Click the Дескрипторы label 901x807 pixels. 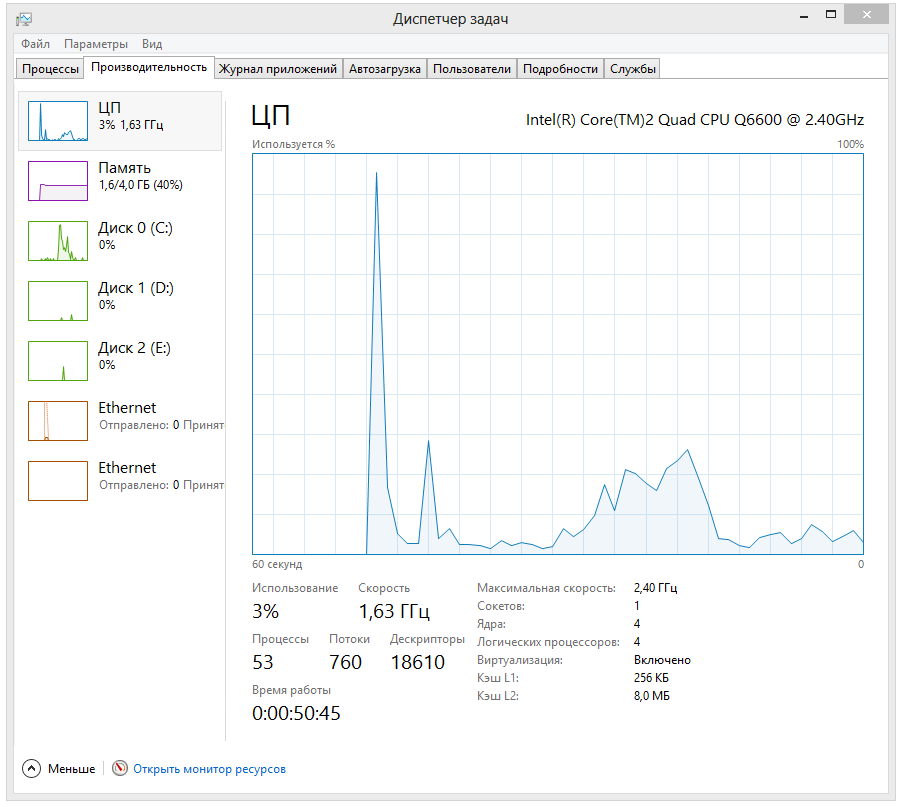pos(427,639)
